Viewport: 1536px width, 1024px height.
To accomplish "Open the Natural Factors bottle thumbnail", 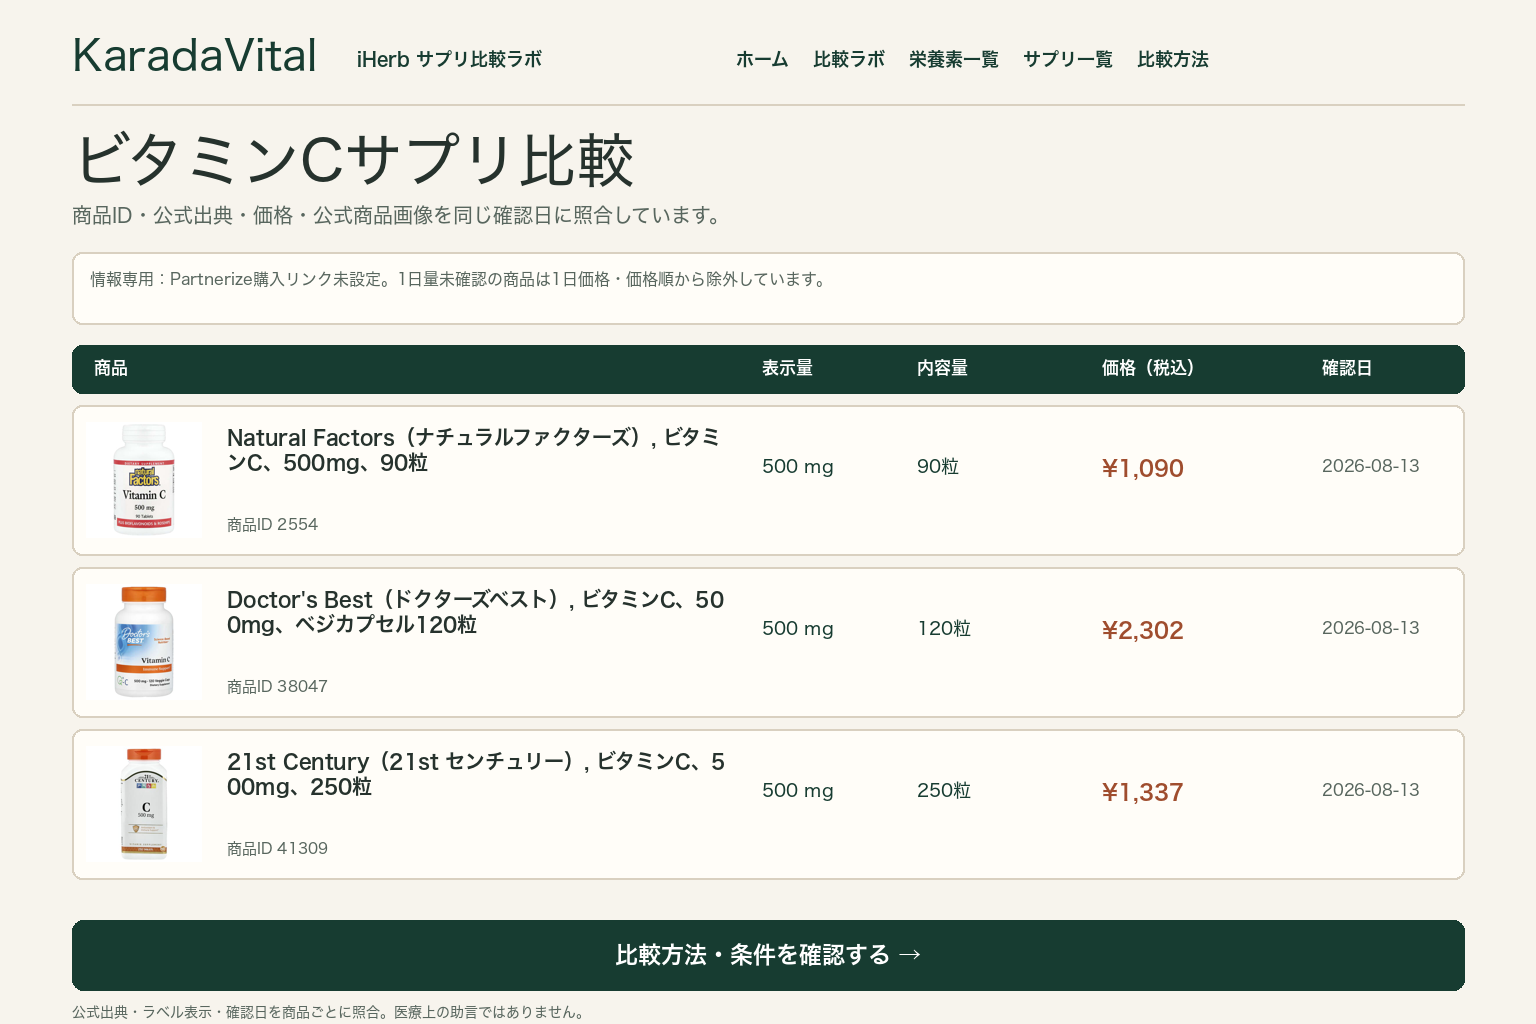I will (x=144, y=480).
